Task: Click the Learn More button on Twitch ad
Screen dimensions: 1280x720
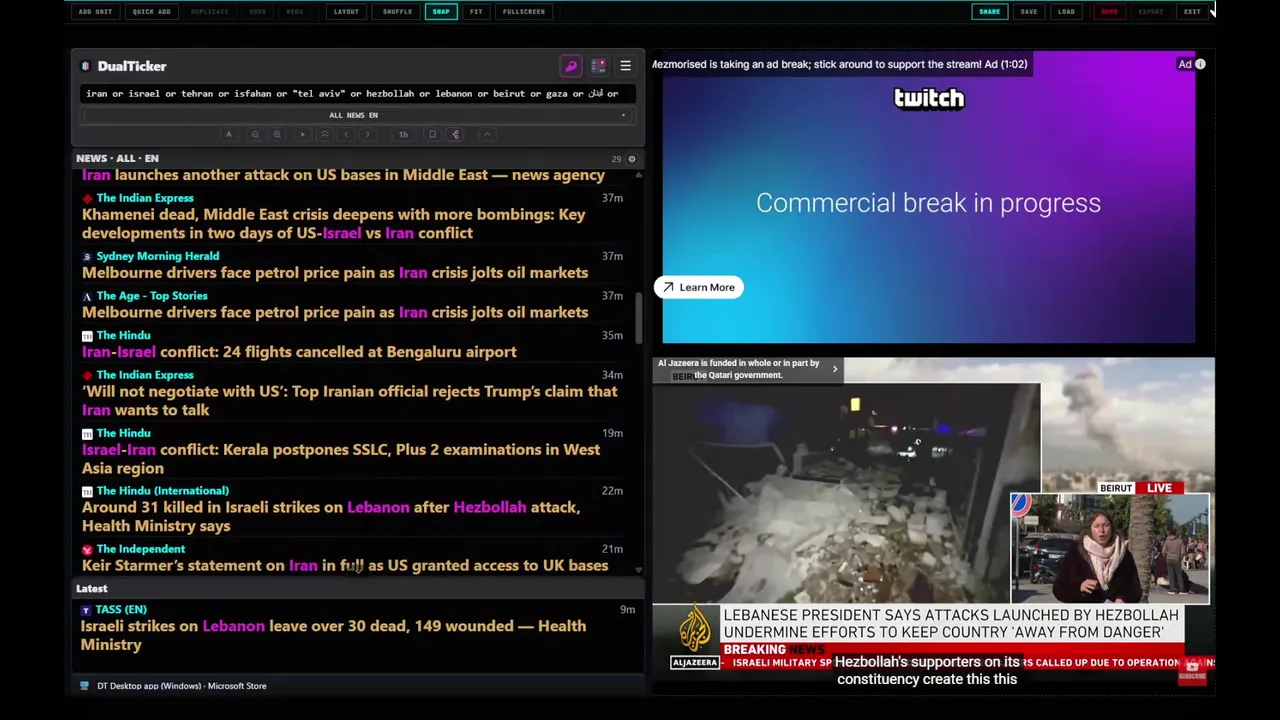Action: tap(698, 287)
